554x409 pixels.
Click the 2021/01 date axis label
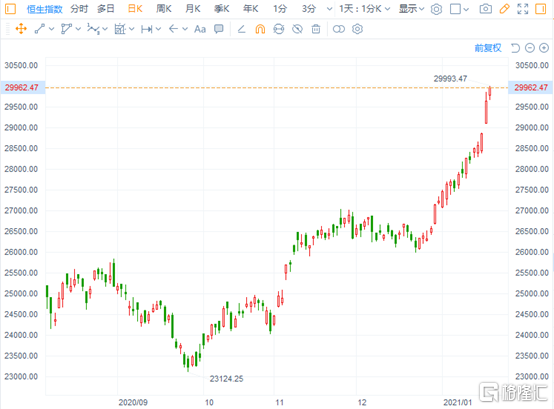click(x=457, y=402)
